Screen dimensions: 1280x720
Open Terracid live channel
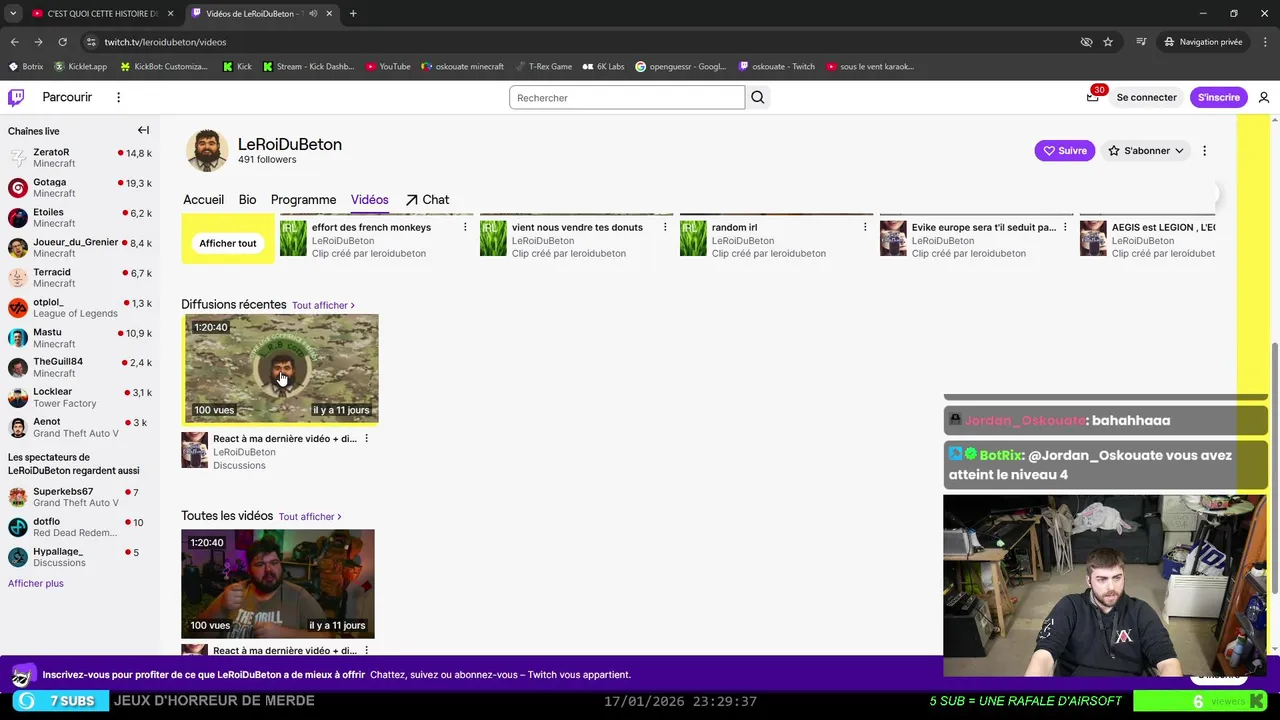80,278
